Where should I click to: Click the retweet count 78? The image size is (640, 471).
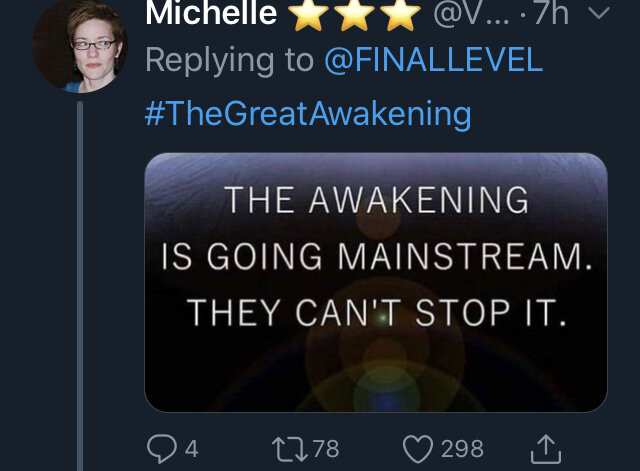(x=326, y=449)
